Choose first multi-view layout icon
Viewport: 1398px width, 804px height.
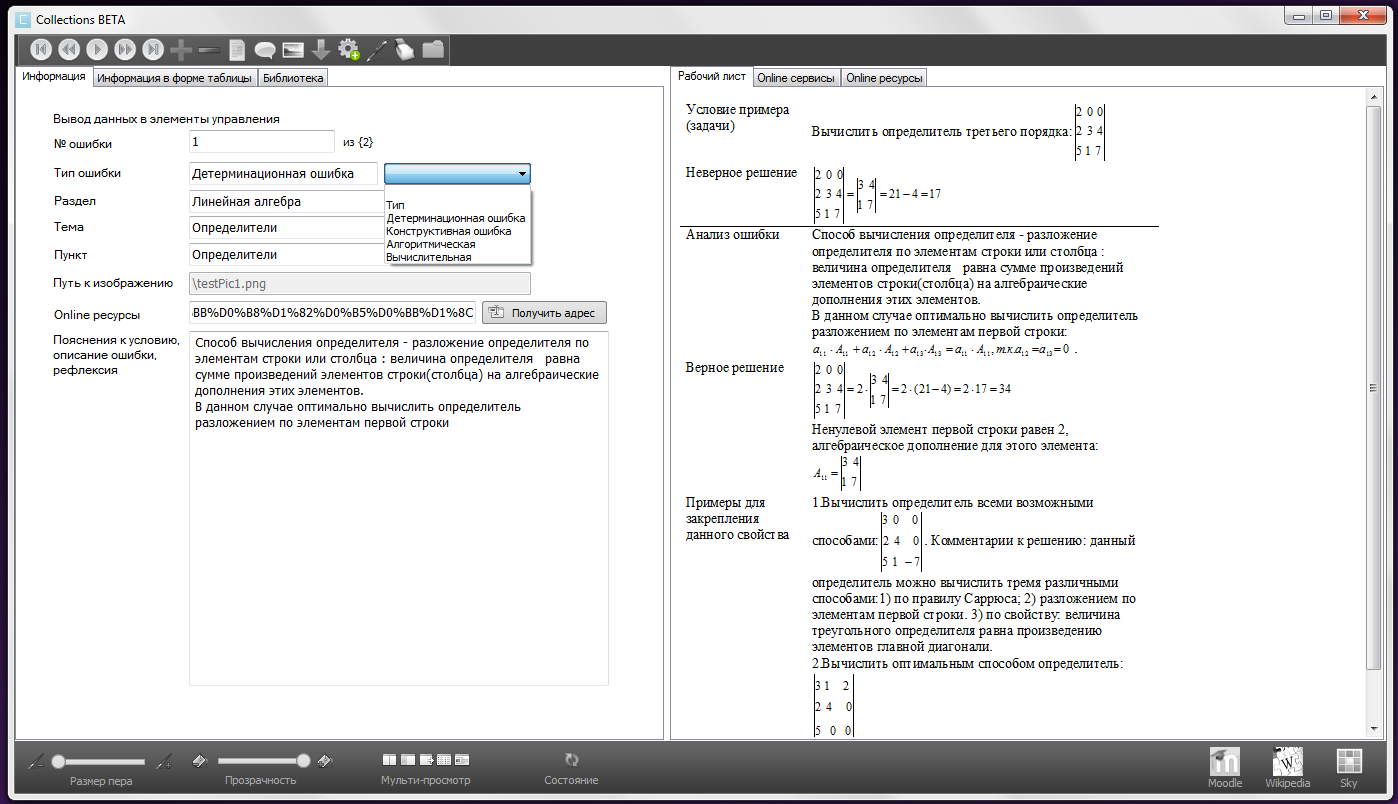click(391, 761)
